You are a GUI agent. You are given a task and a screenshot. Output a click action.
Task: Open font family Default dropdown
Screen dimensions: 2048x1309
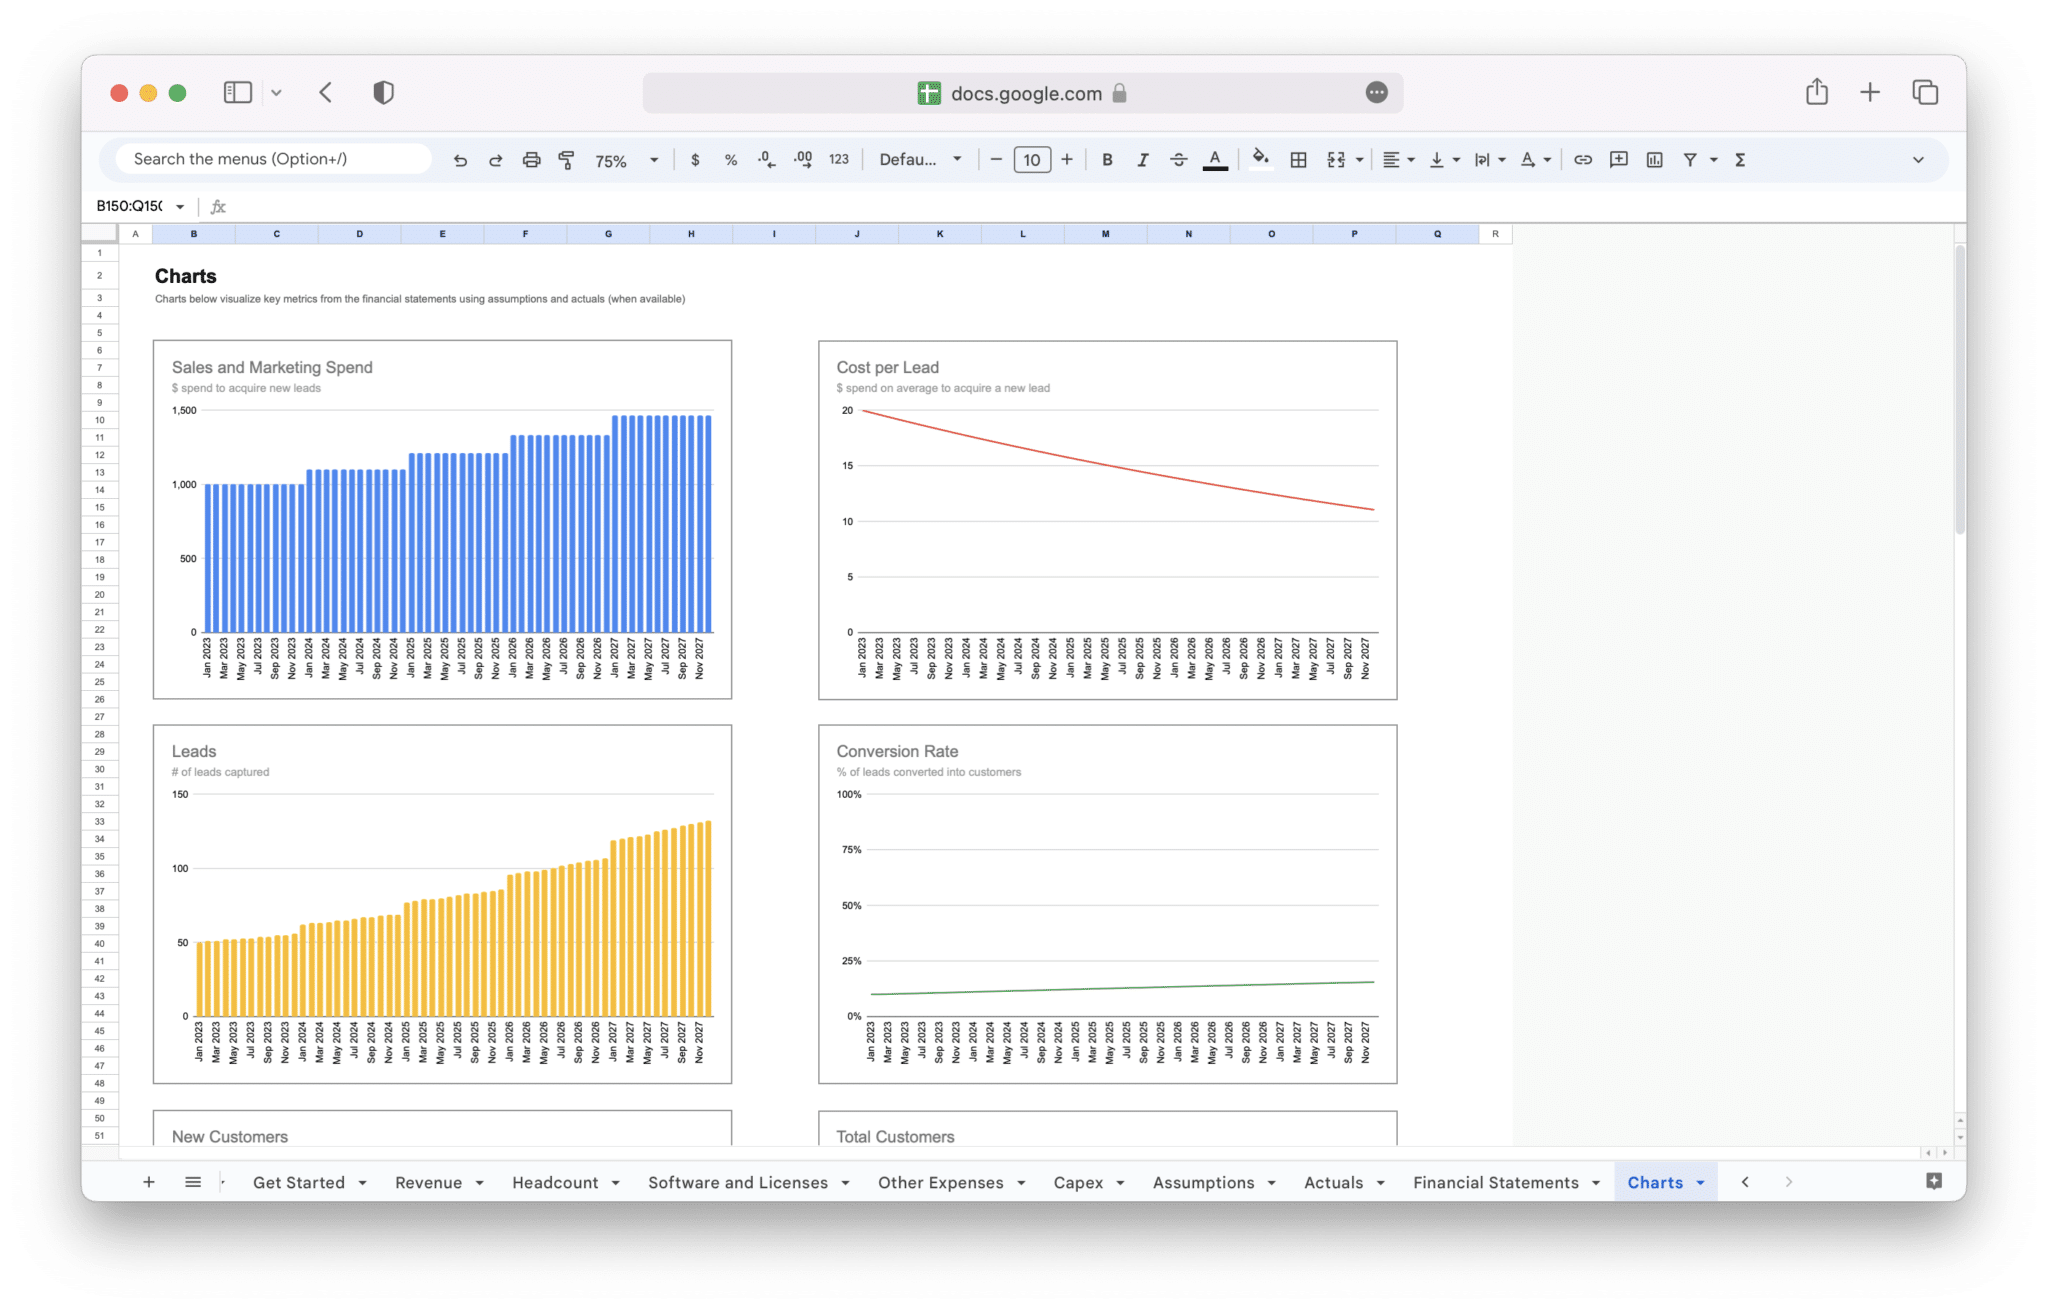click(x=920, y=160)
